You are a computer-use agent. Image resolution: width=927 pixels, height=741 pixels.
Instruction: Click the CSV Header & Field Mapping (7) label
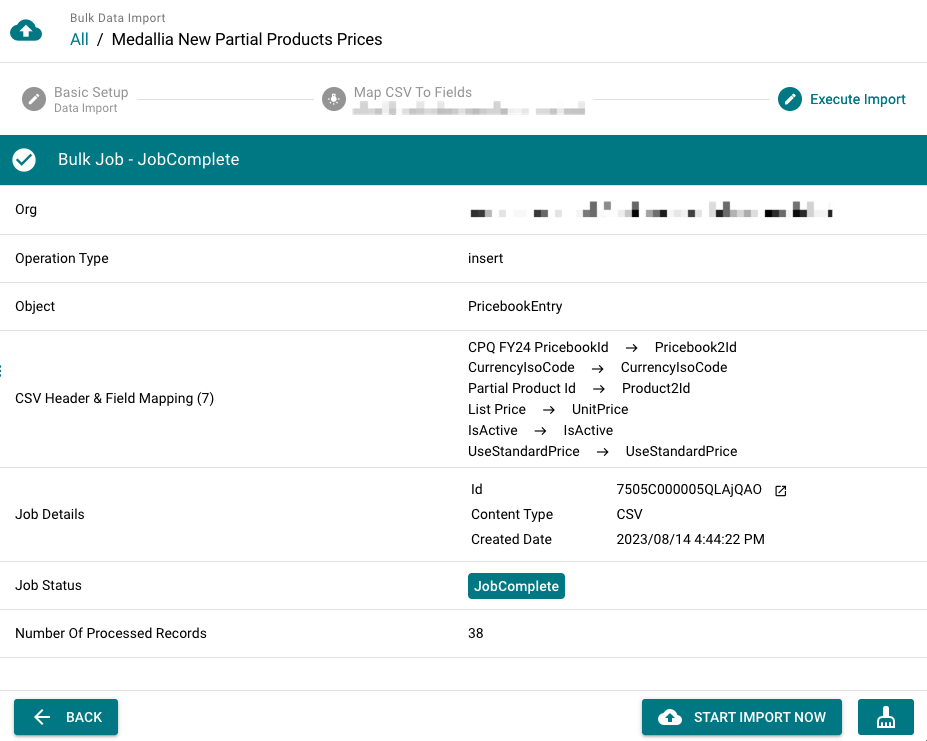click(114, 399)
